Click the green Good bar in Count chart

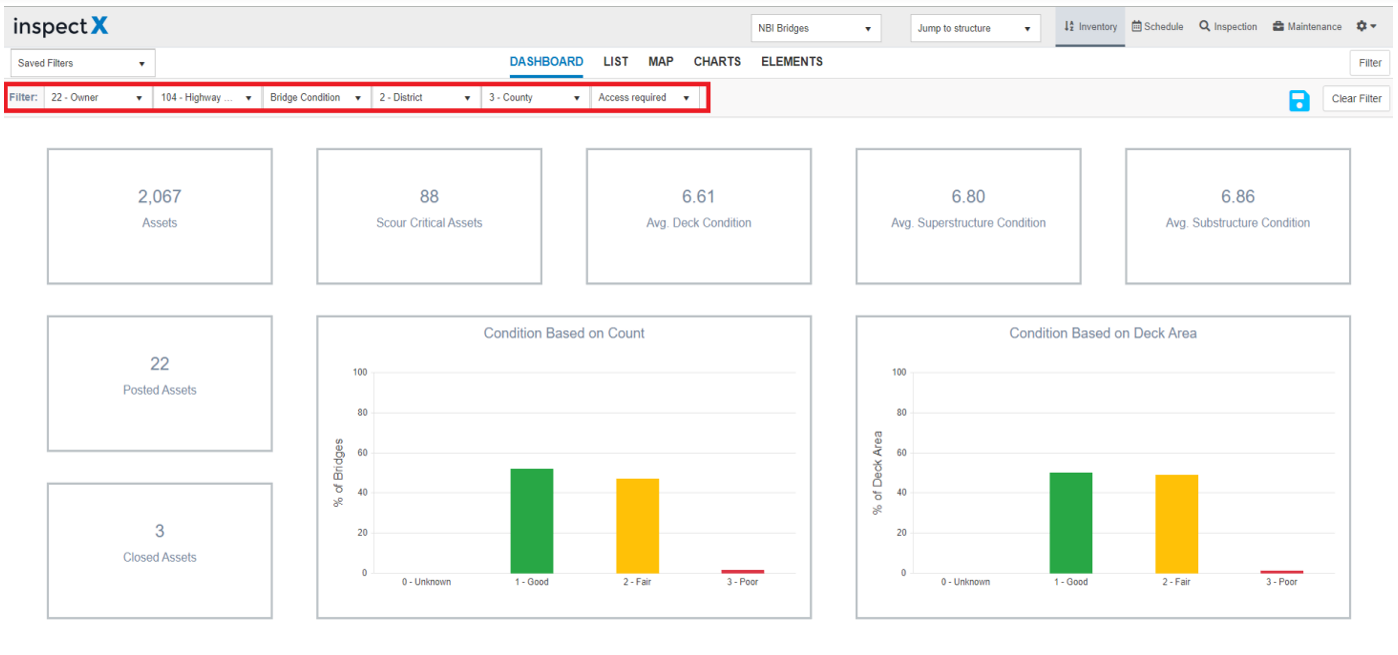pyautogui.click(x=532, y=521)
